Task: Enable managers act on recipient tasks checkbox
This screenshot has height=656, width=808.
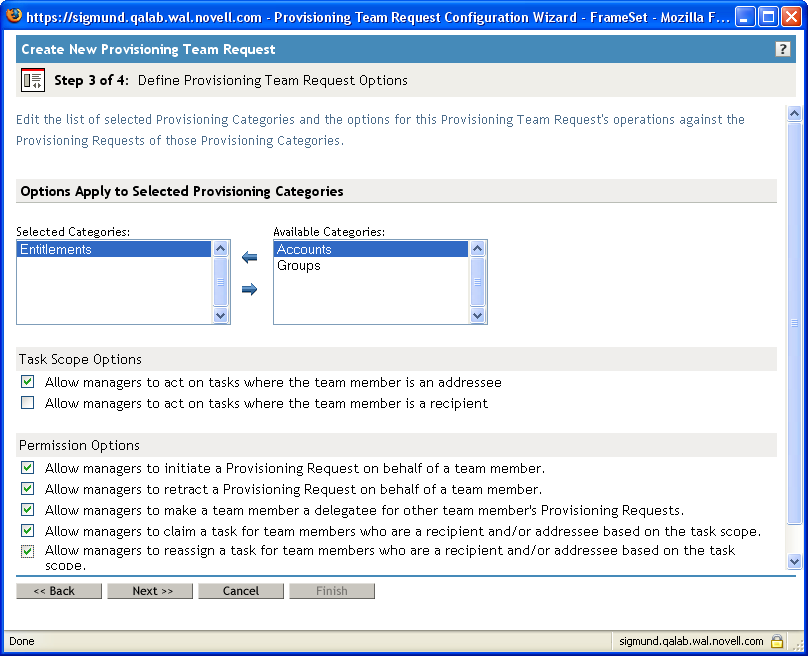Action: pos(28,402)
